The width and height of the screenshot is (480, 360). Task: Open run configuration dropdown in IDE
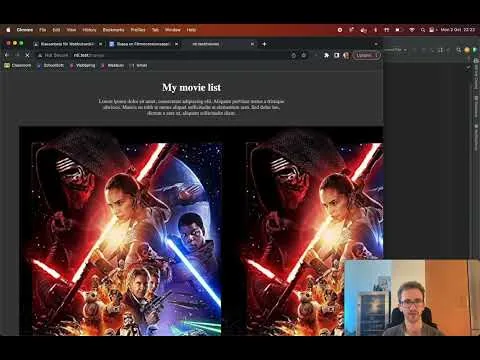click(396, 50)
